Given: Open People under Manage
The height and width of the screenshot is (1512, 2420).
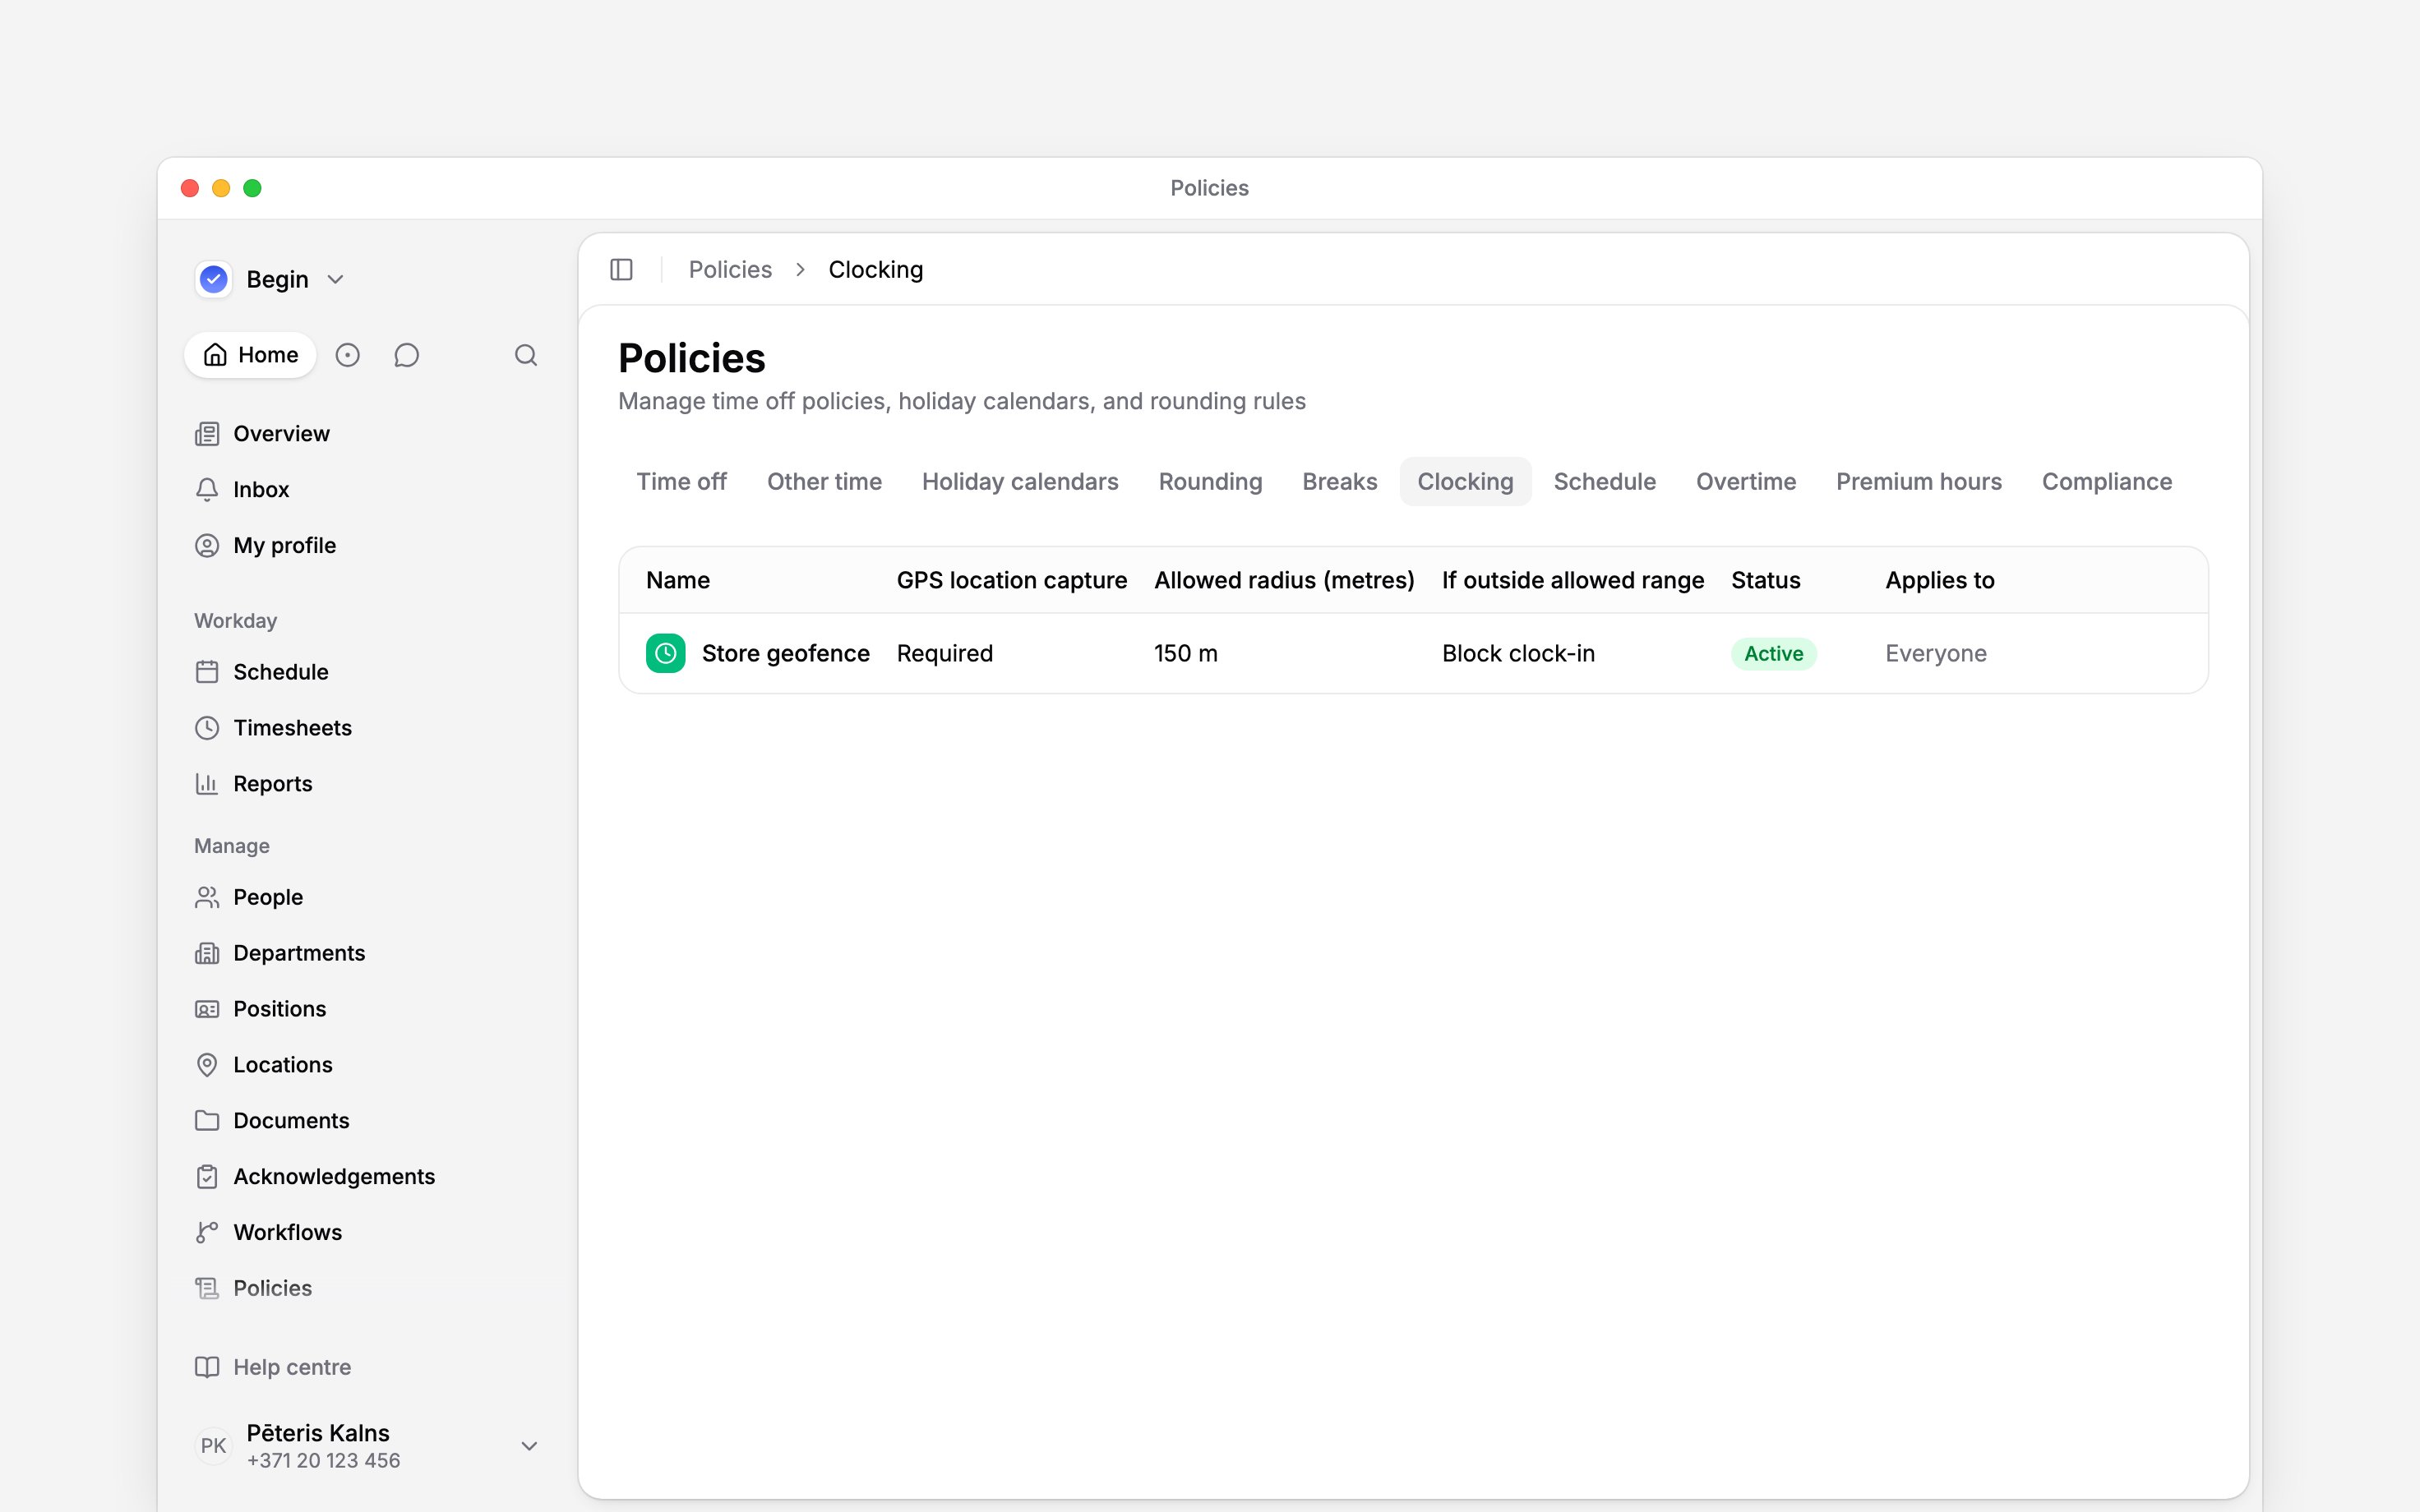Looking at the screenshot, I should (249, 897).
